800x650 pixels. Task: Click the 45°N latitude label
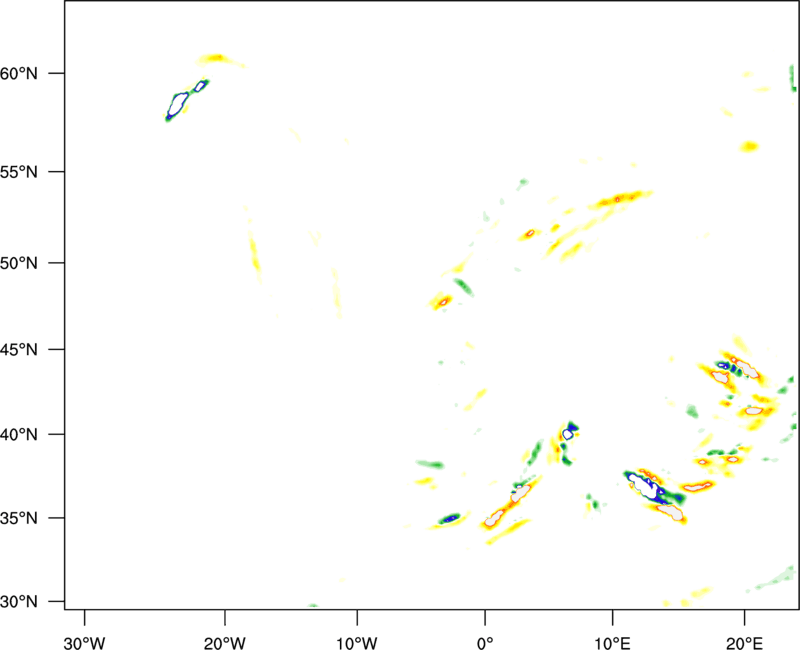[19, 350]
